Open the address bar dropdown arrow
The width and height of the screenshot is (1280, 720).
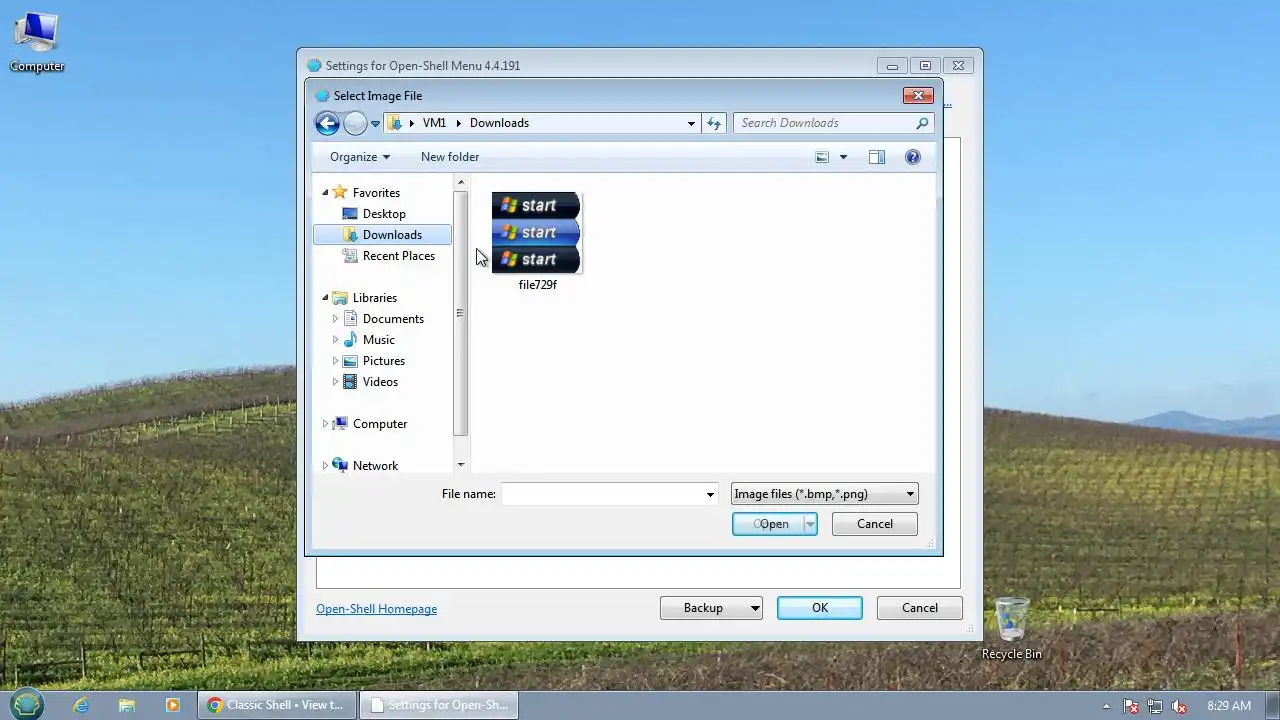coord(691,123)
